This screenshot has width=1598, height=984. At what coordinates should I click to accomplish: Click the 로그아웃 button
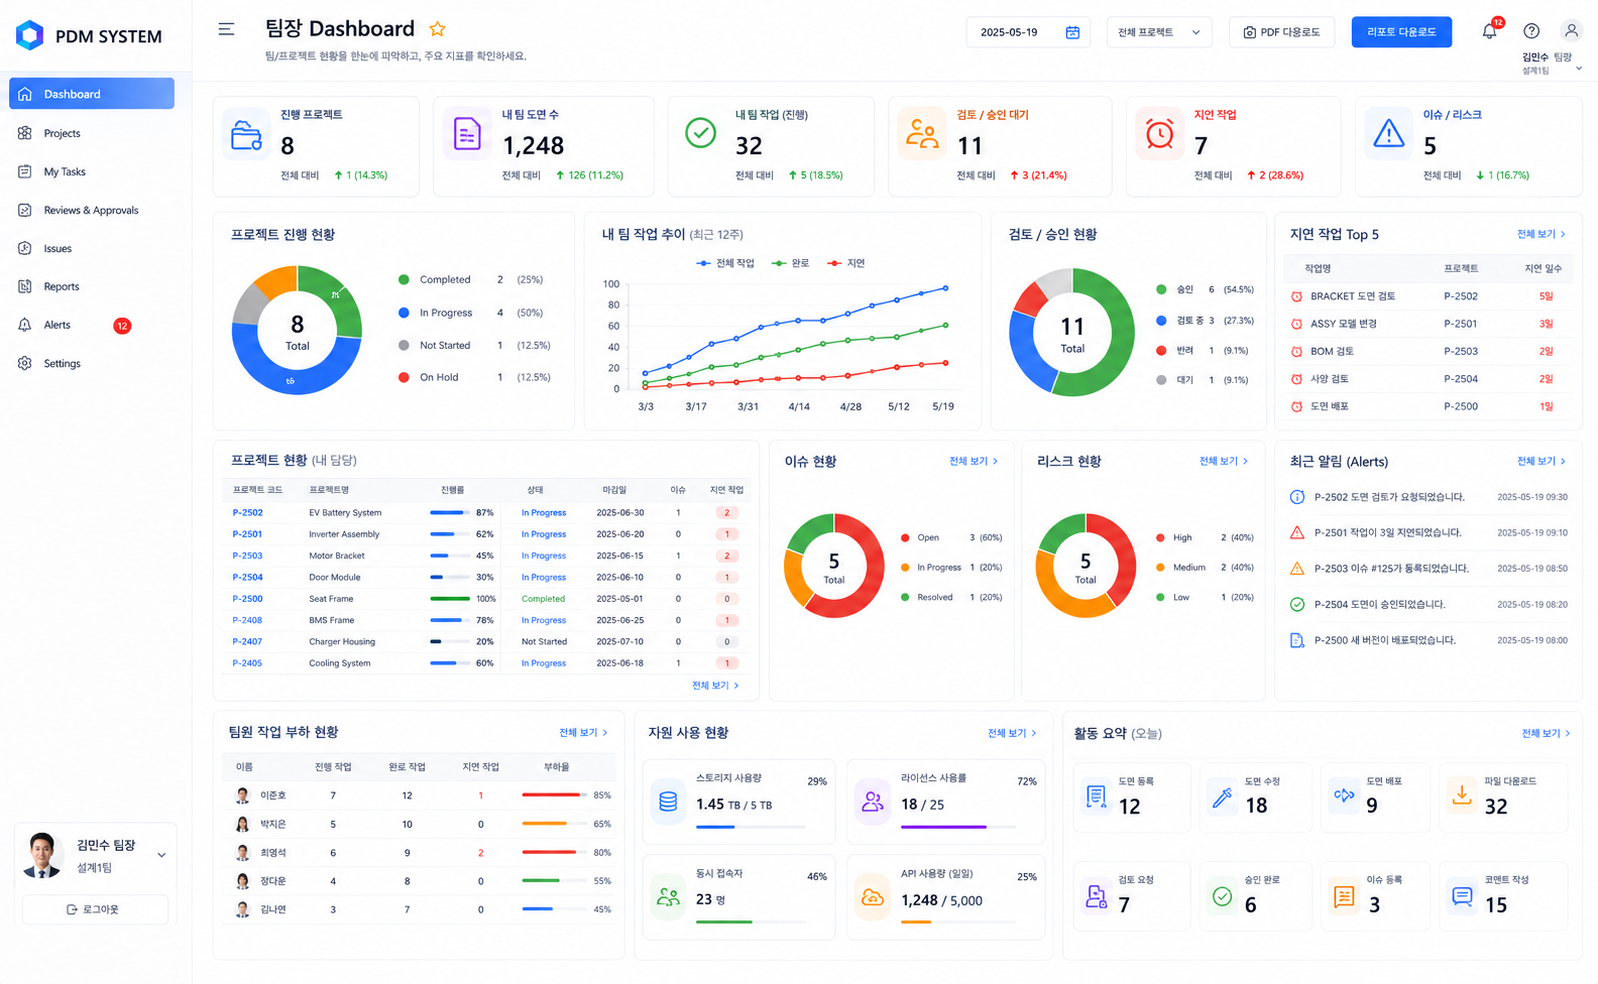[95, 909]
